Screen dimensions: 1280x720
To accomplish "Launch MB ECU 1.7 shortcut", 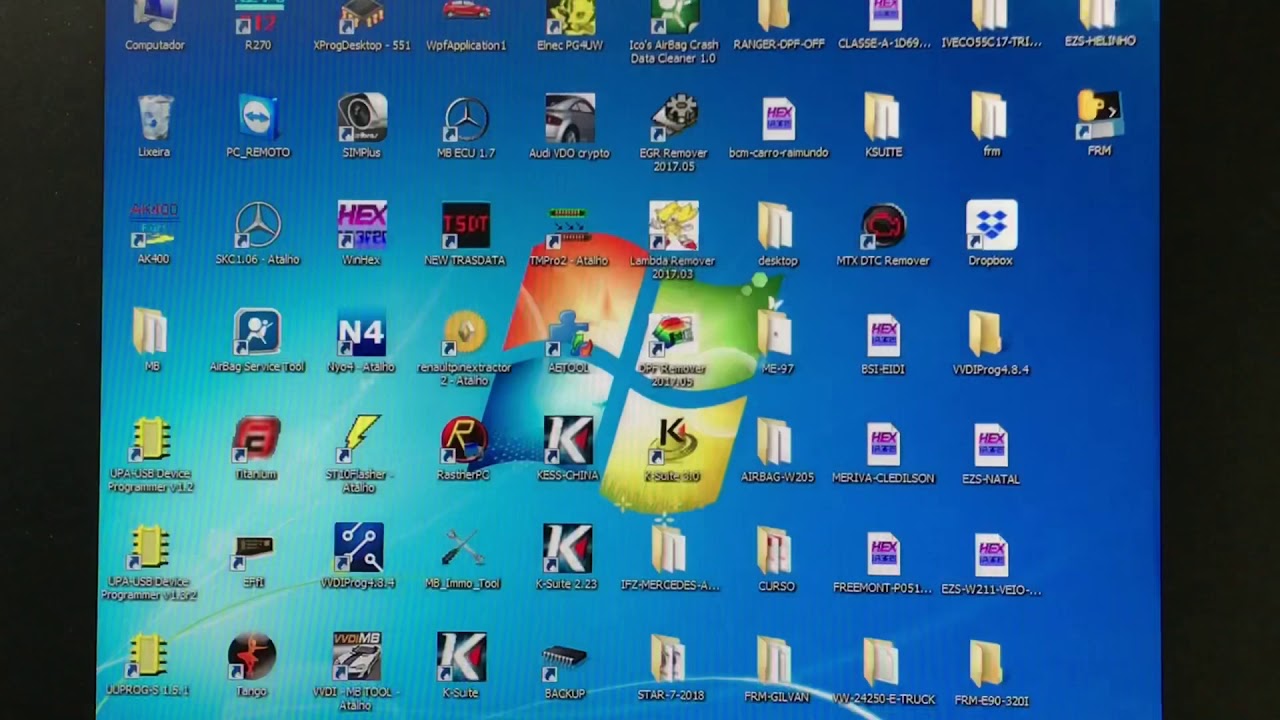I will coord(466,127).
